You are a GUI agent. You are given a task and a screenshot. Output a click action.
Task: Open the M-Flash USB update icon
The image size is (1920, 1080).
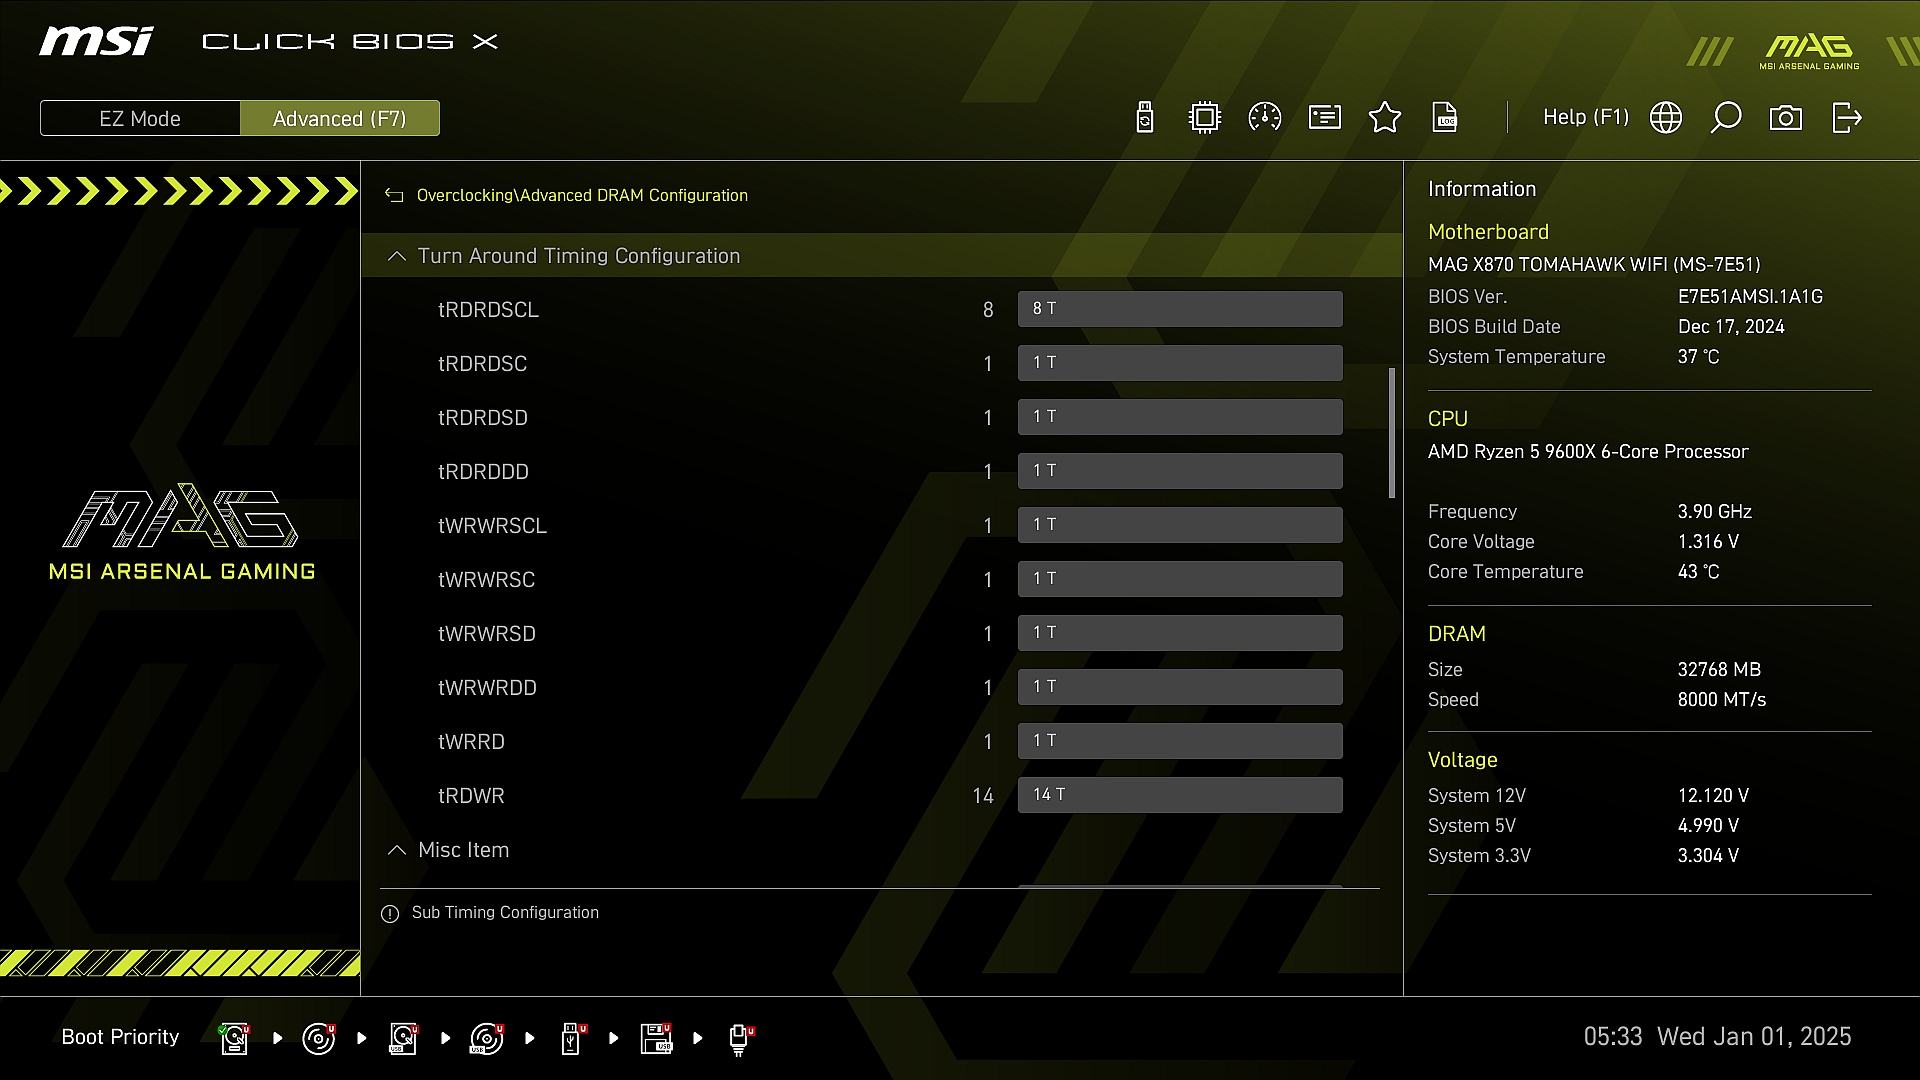(x=1145, y=118)
